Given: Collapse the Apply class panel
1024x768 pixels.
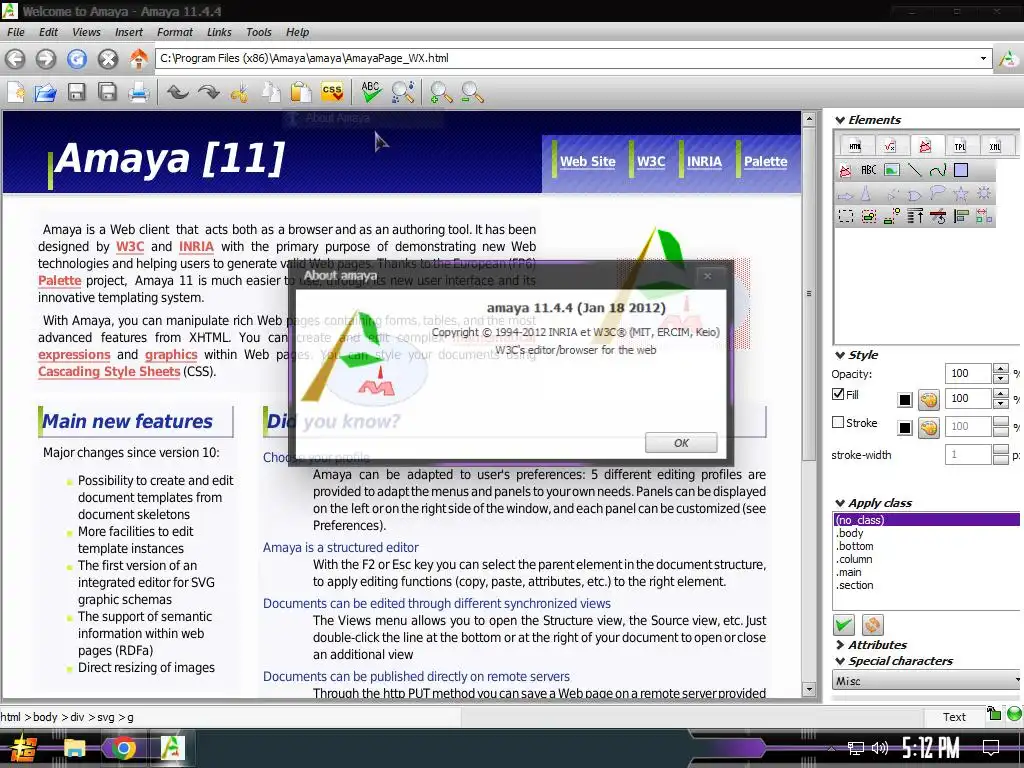Looking at the screenshot, I should (x=840, y=503).
